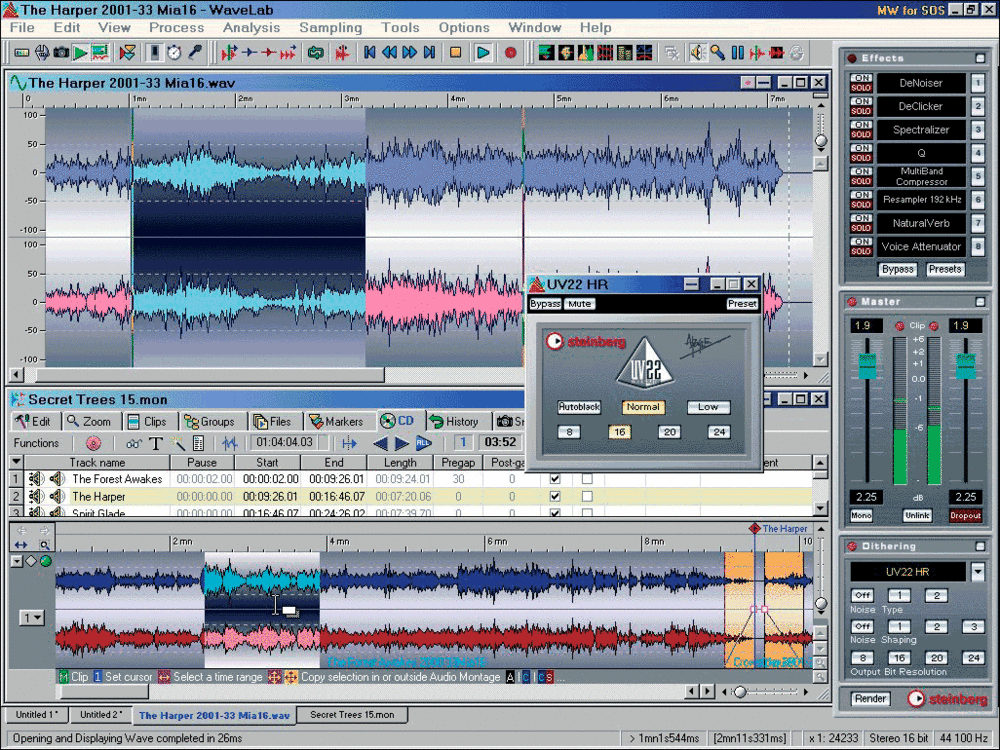Viewport: 1000px width, 750px height.
Task: Solo the NaturalVerb effect
Action: coord(860,228)
